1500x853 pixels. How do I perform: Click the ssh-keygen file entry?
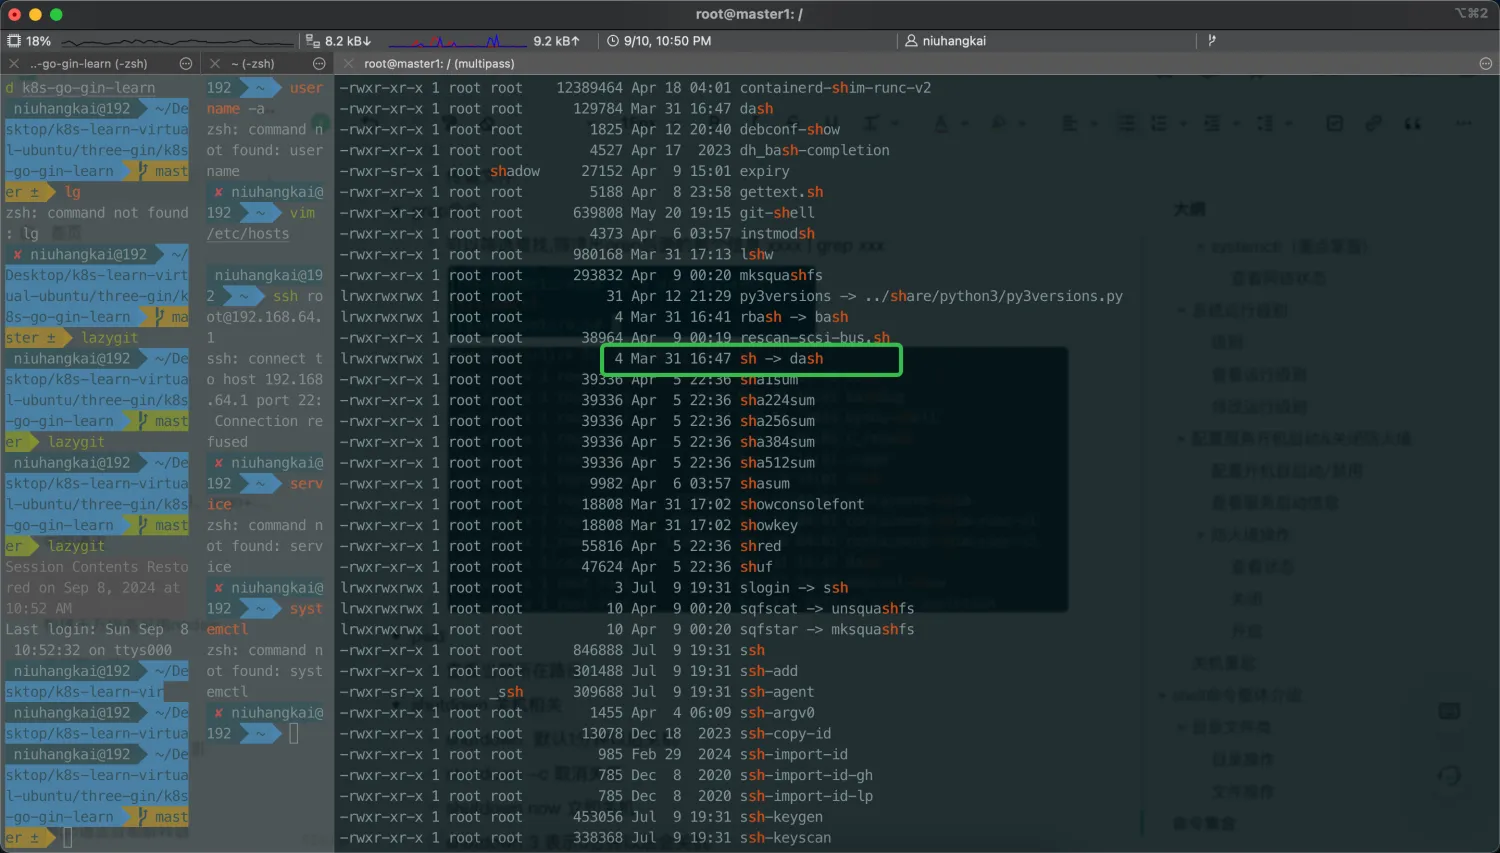(x=781, y=817)
